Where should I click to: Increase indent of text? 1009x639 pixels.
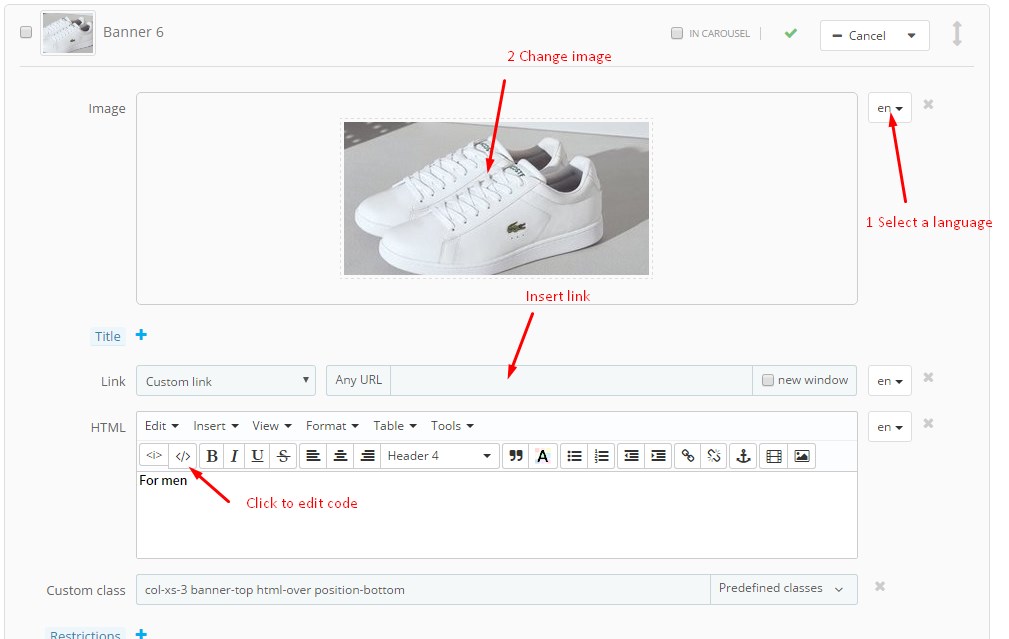tap(658, 456)
